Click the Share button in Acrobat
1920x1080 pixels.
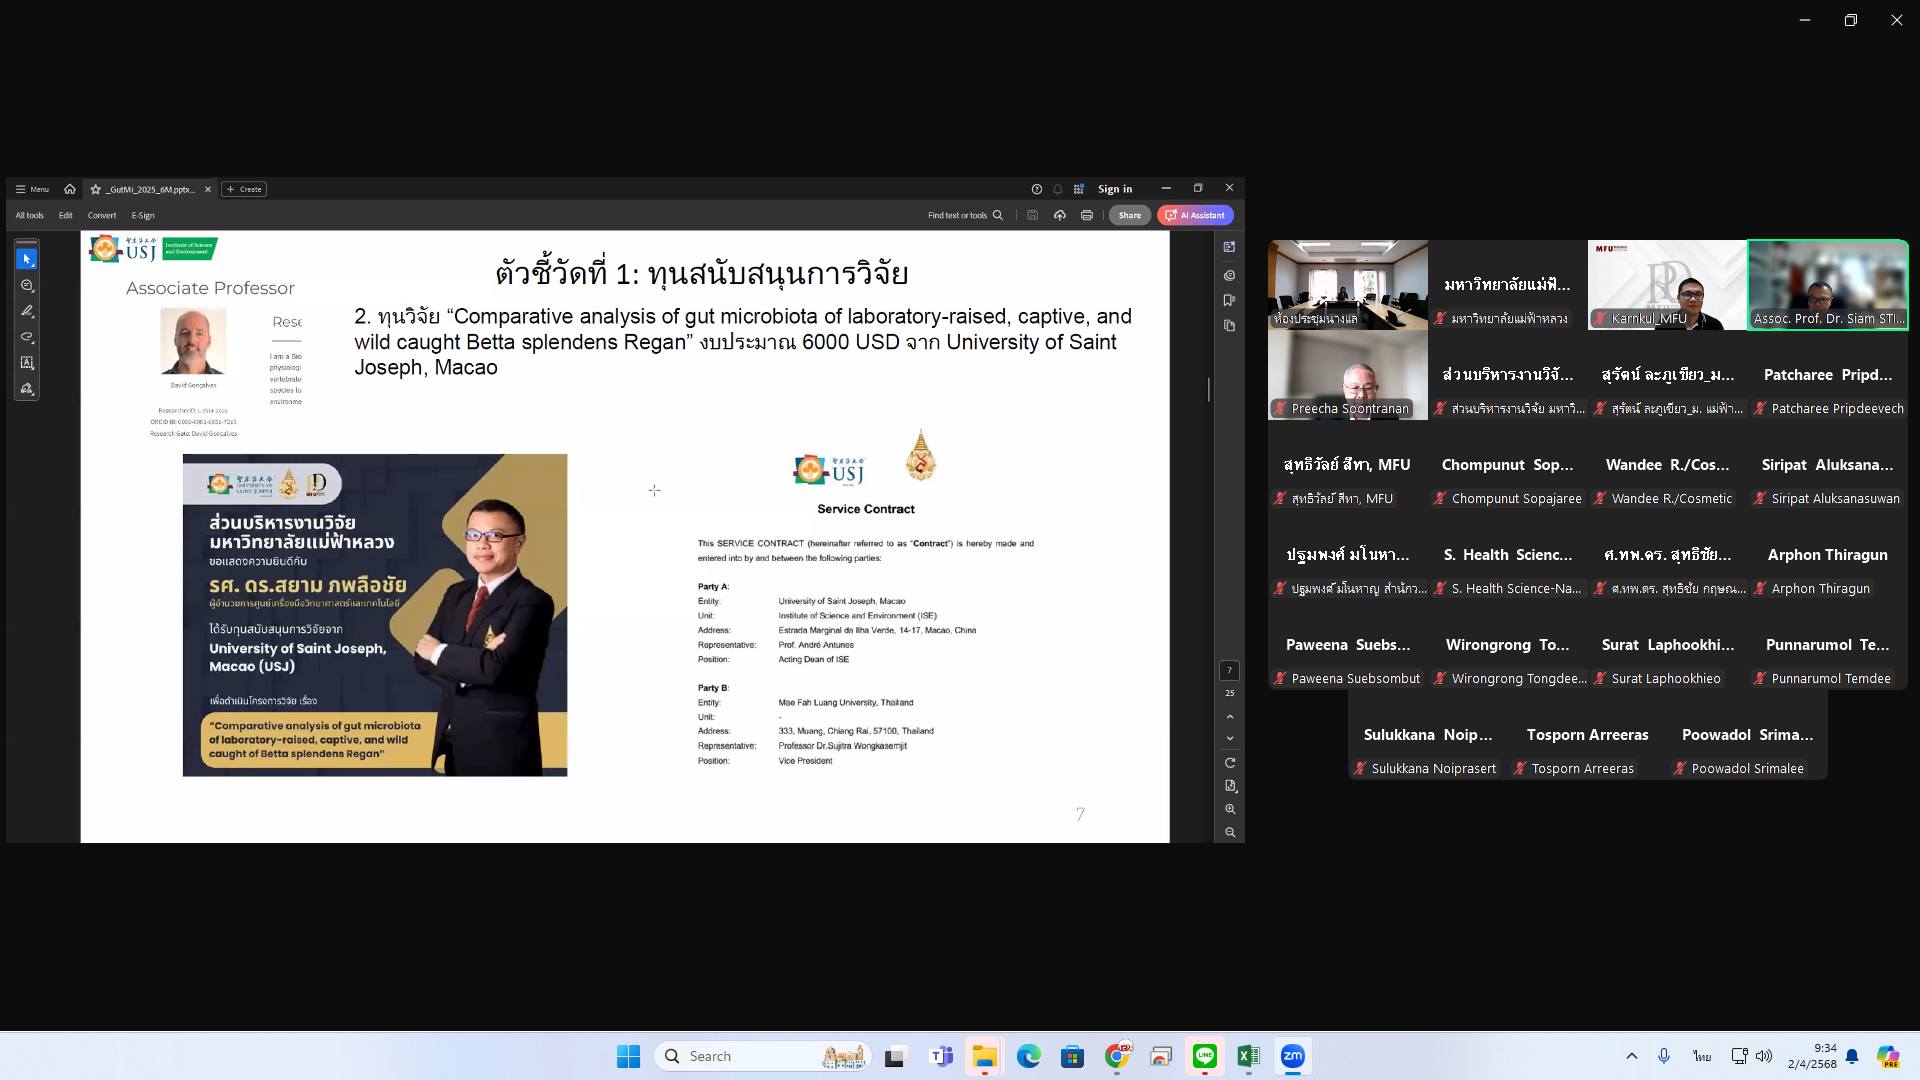(1129, 215)
